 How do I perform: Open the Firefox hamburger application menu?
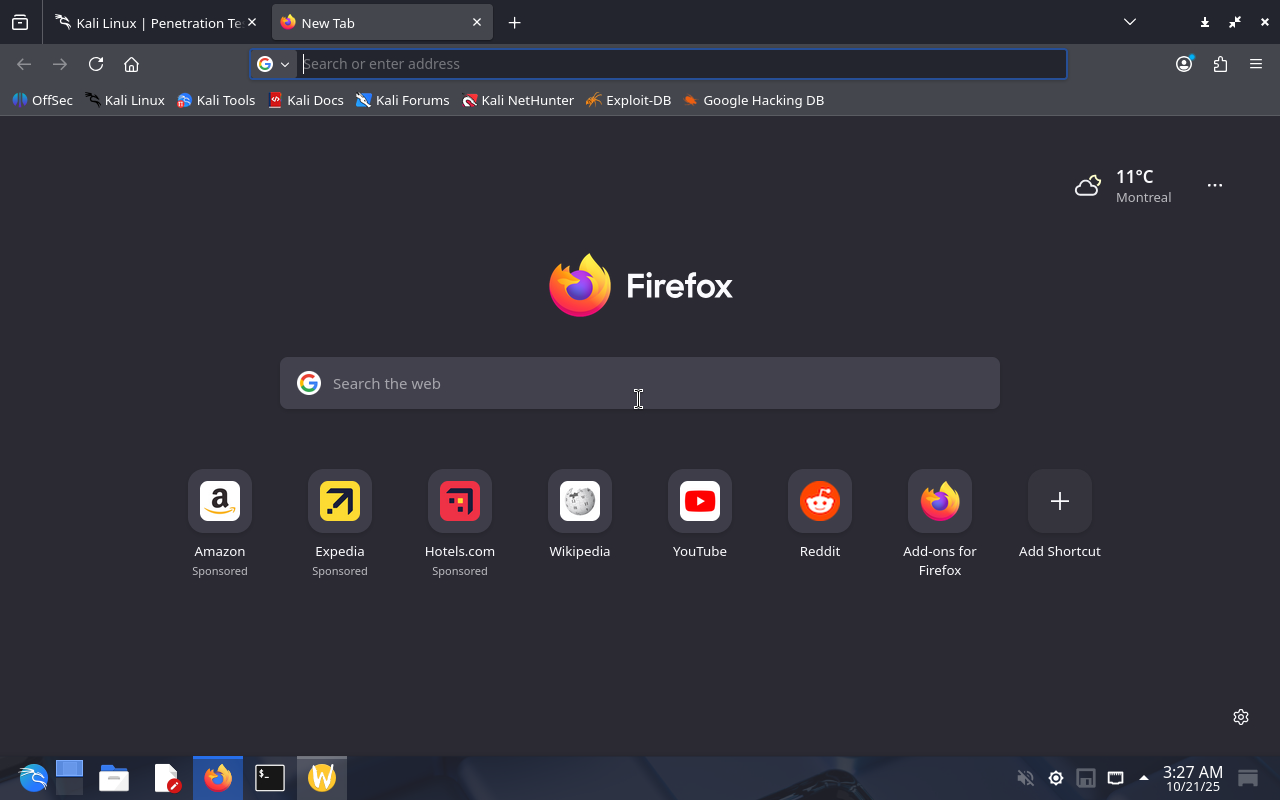tap(1256, 64)
